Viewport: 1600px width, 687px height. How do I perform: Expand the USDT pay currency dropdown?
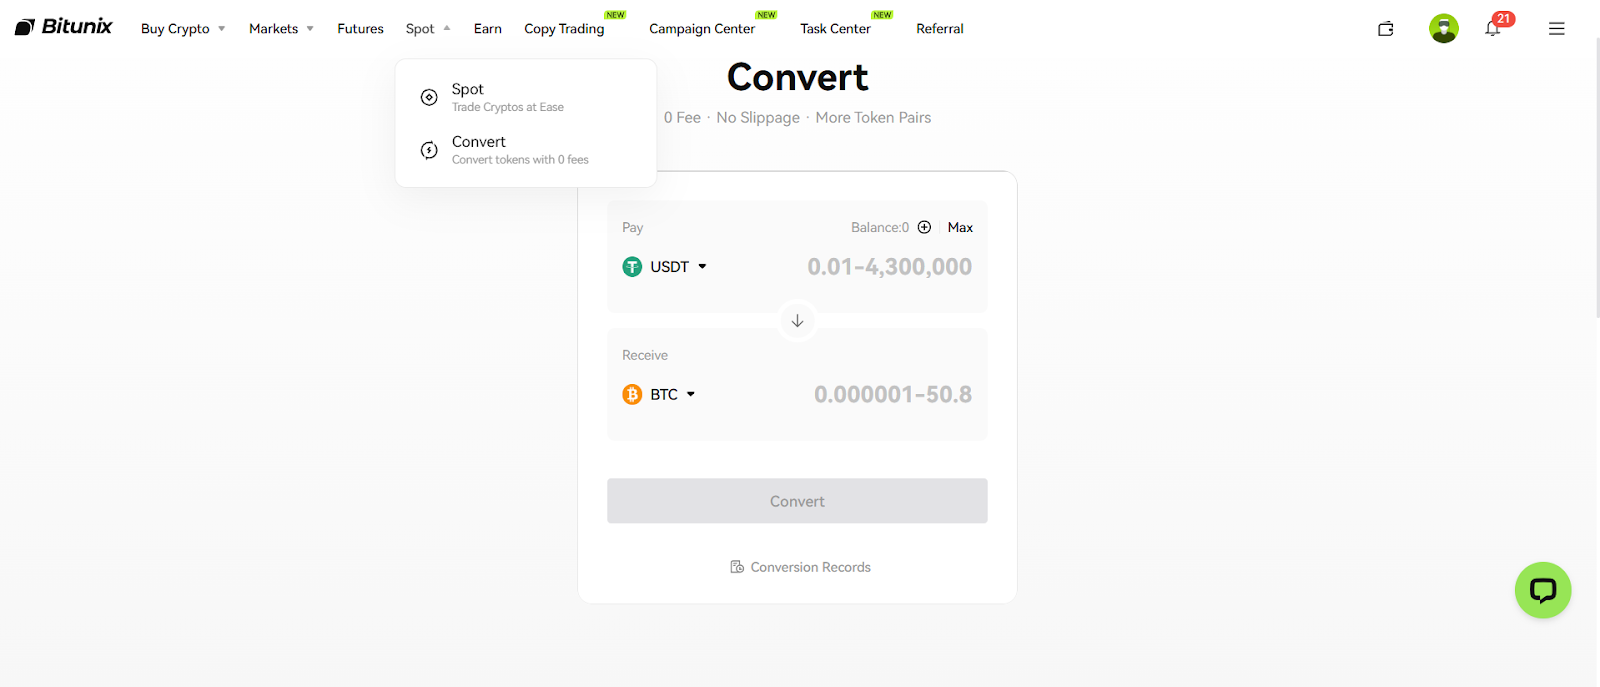[x=665, y=267]
